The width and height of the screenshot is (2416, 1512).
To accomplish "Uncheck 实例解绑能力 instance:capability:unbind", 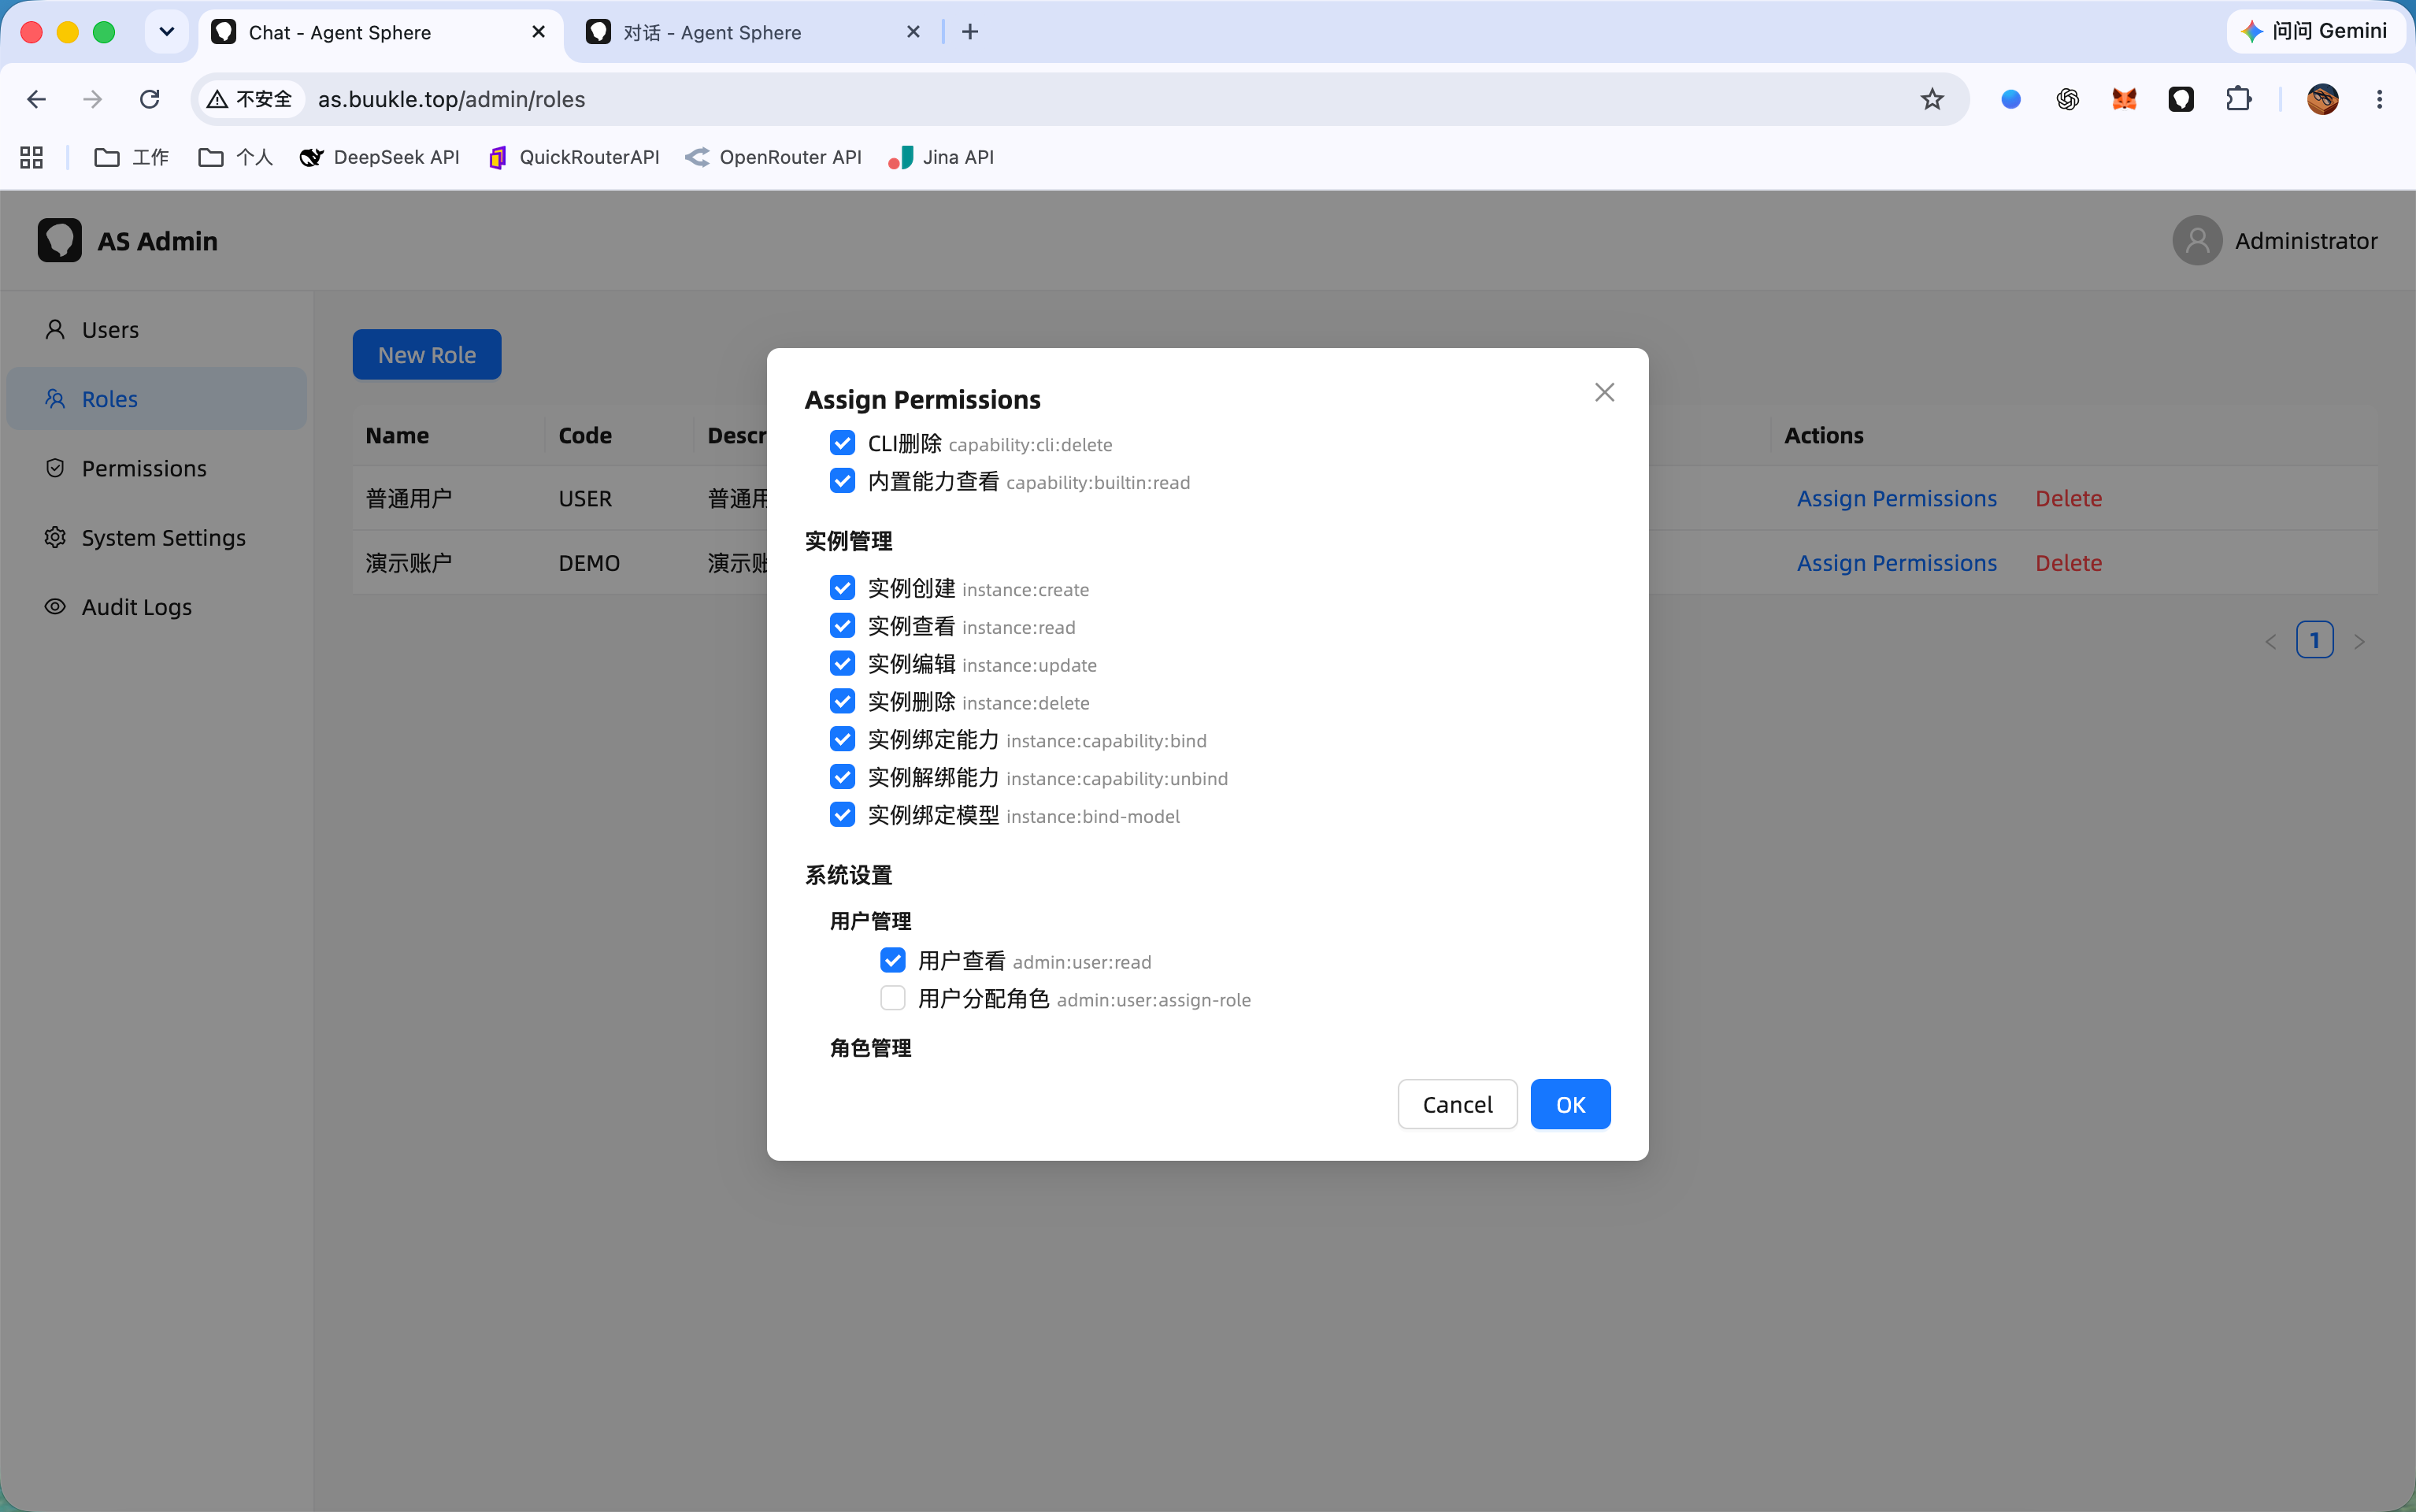I will tap(842, 778).
